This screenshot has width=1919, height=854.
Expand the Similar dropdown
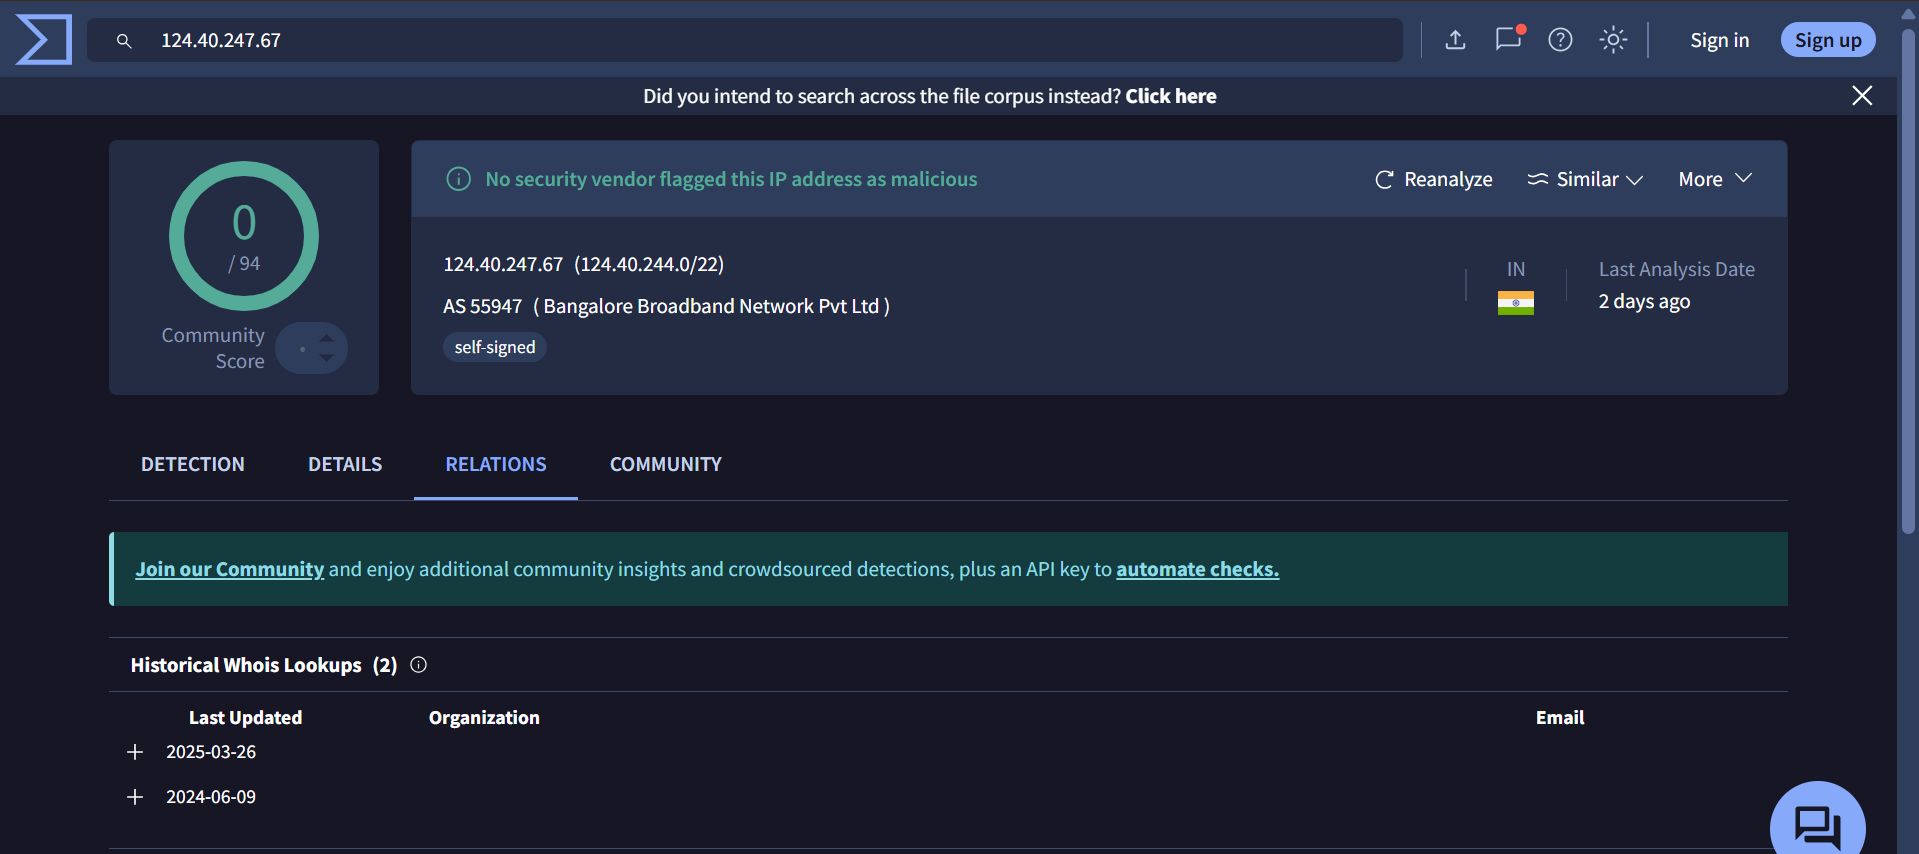[x=1585, y=179]
